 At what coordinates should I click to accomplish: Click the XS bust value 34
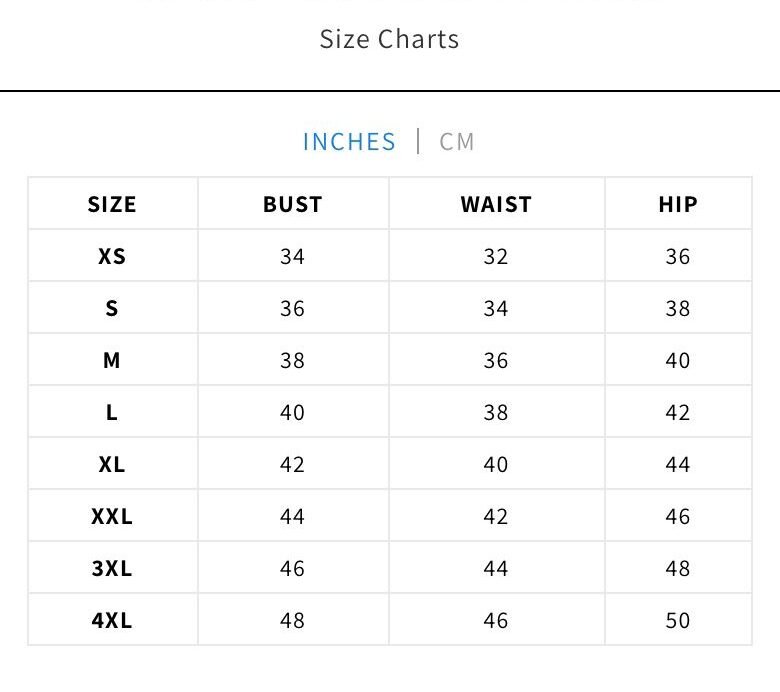pos(293,257)
